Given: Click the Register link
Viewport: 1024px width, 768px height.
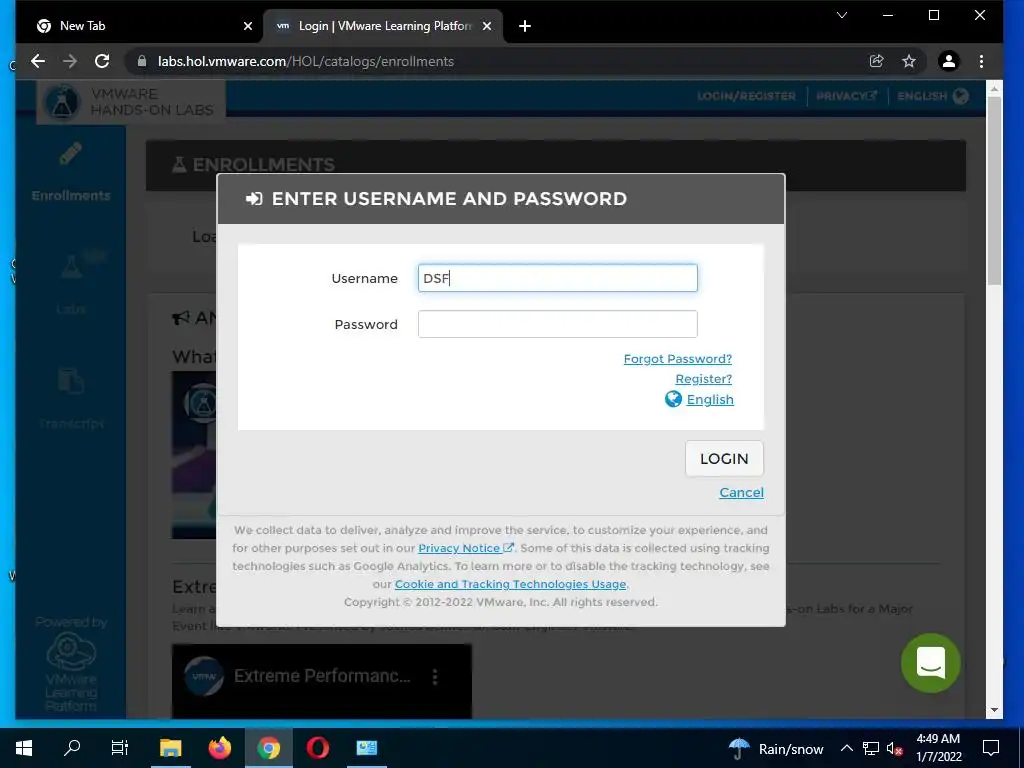Looking at the screenshot, I should pyautogui.click(x=703, y=379).
